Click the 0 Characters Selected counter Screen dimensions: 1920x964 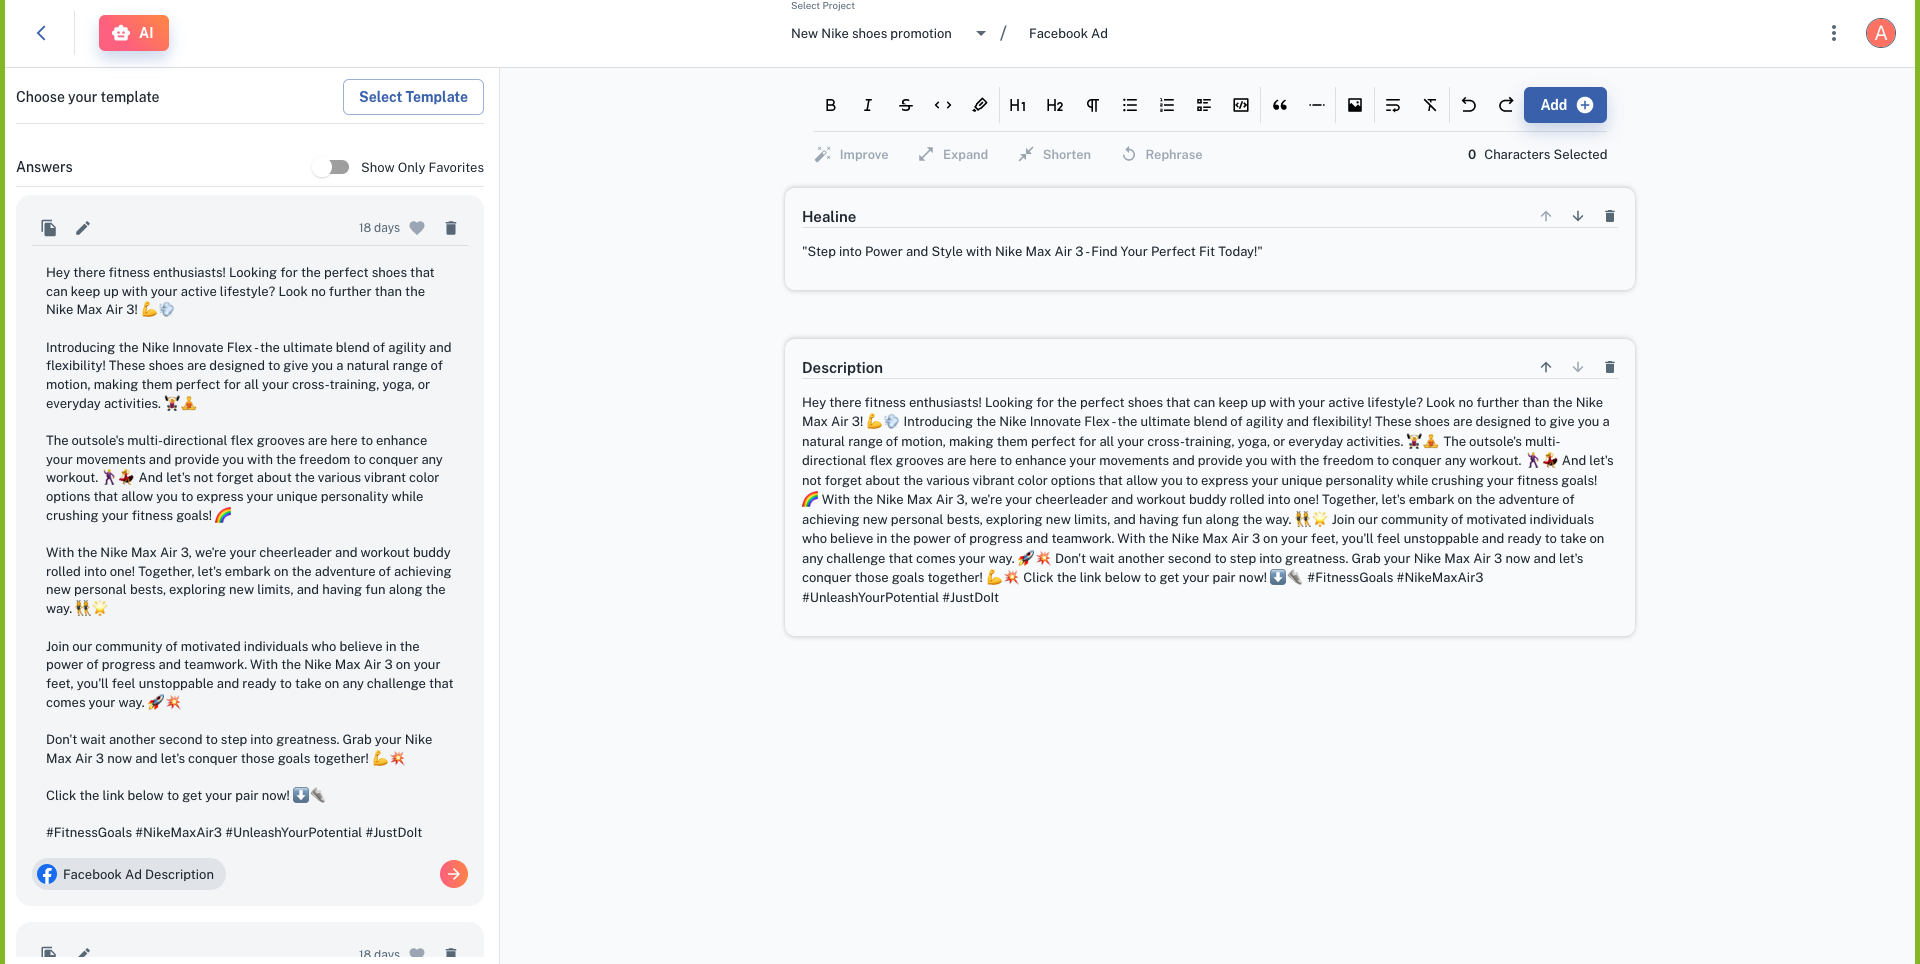1537,154
